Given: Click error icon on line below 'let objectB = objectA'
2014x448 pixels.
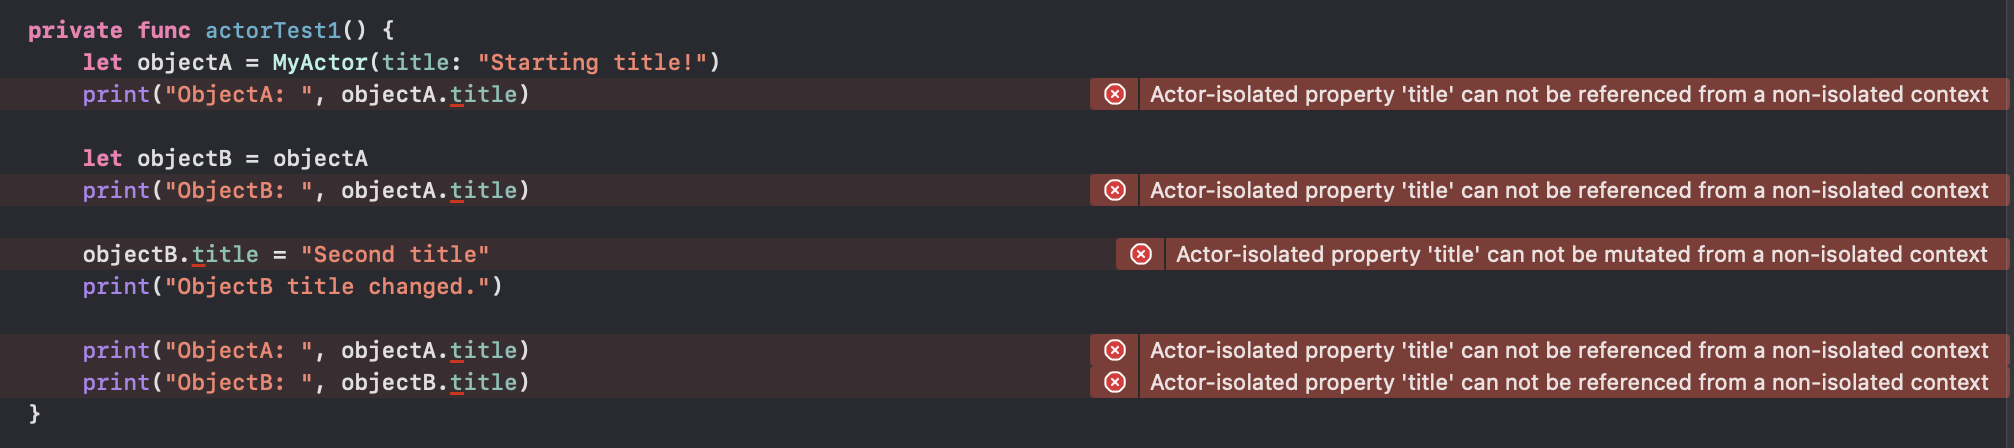Looking at the screenshot, I should tap(1114, 190).
